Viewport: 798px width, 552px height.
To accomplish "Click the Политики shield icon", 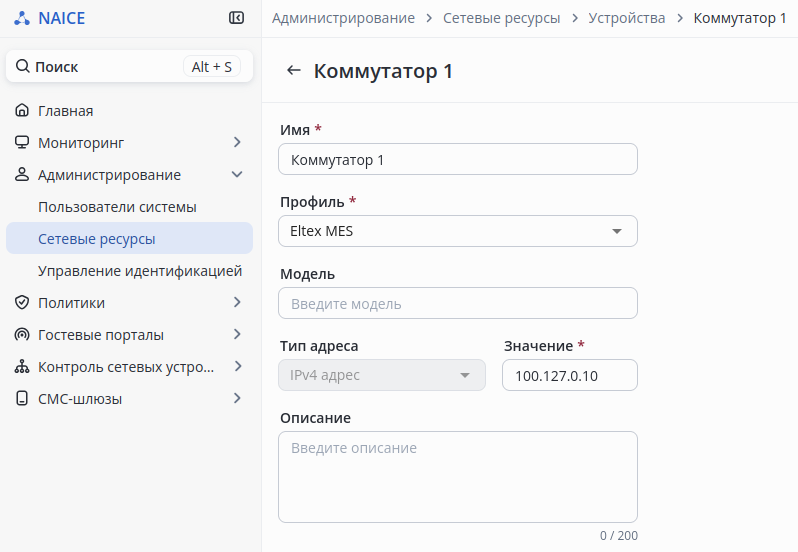I will point(22,303).
